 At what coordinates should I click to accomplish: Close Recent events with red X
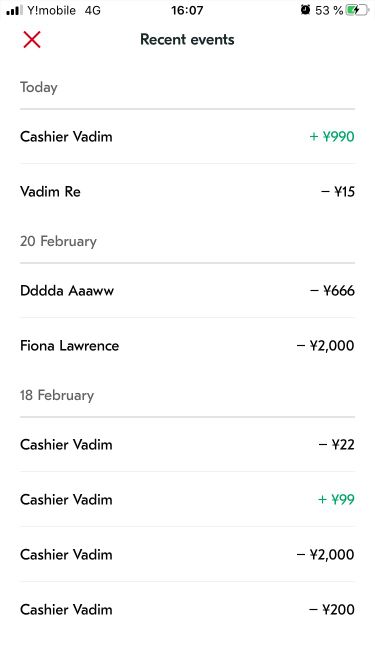[x=32, y=40]
